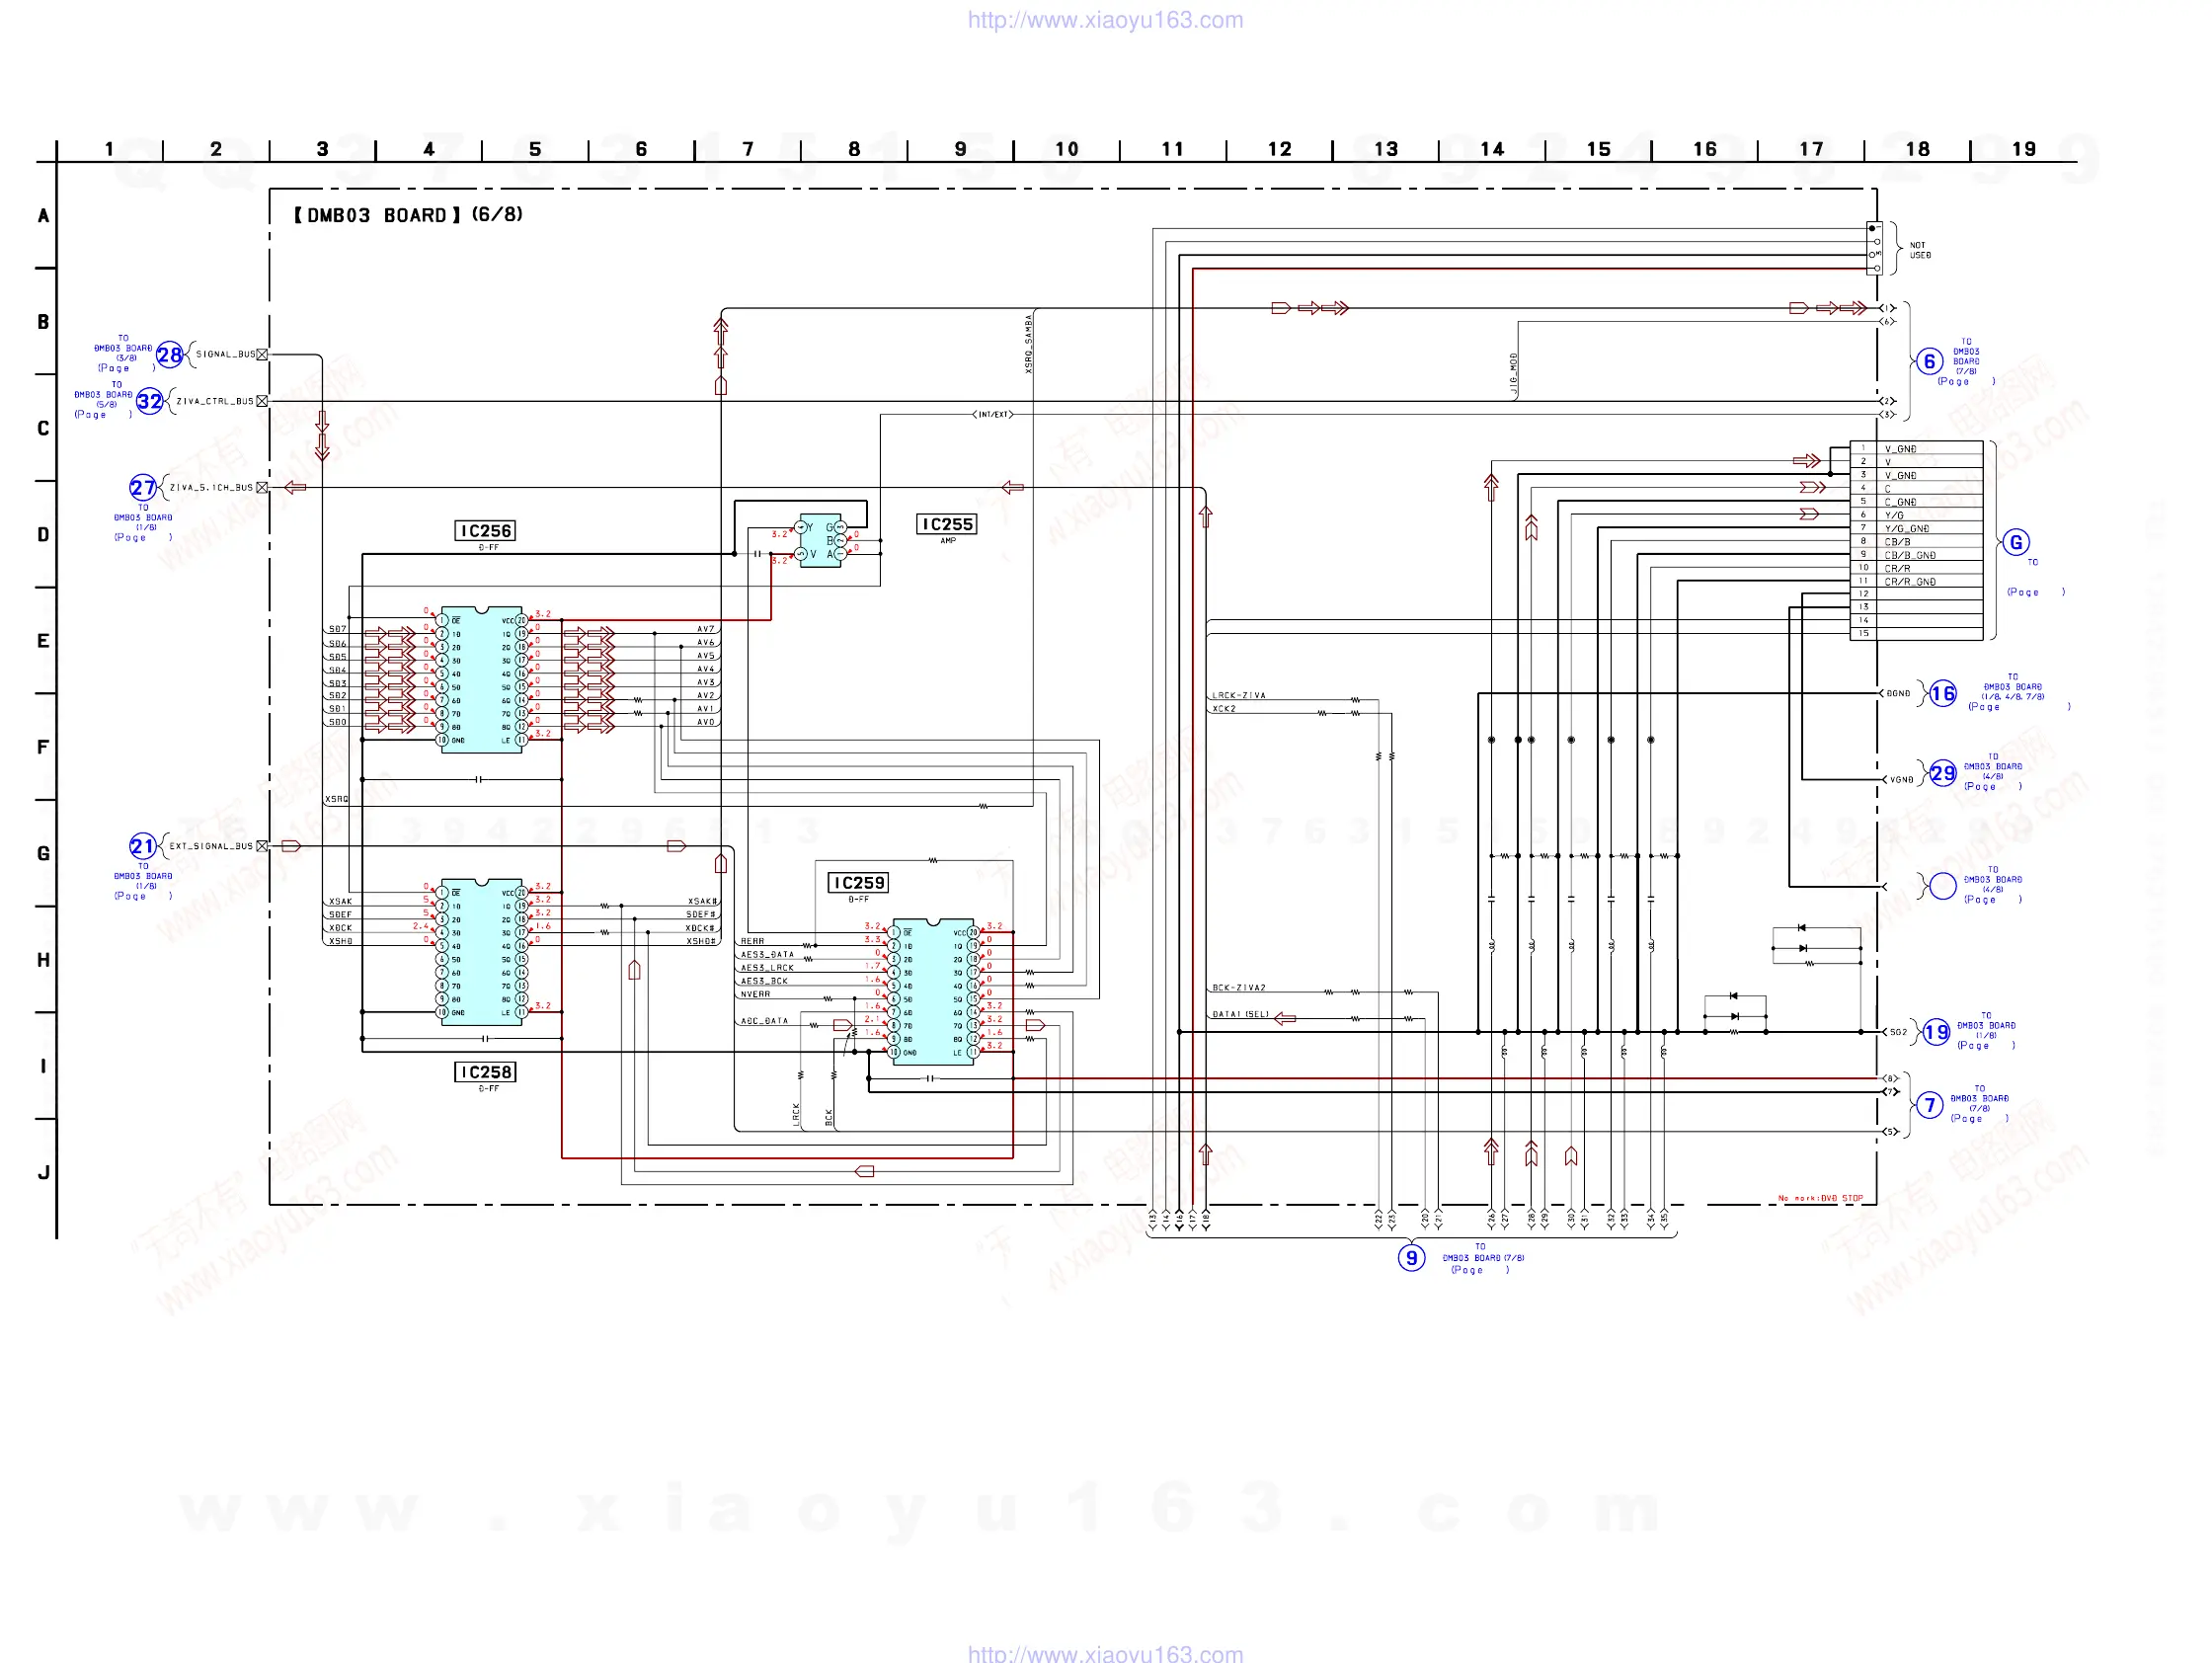2212x1663 pixels.
Task: Click circled reference number 32
Action: pyautogui.click(x=150, y=401)
